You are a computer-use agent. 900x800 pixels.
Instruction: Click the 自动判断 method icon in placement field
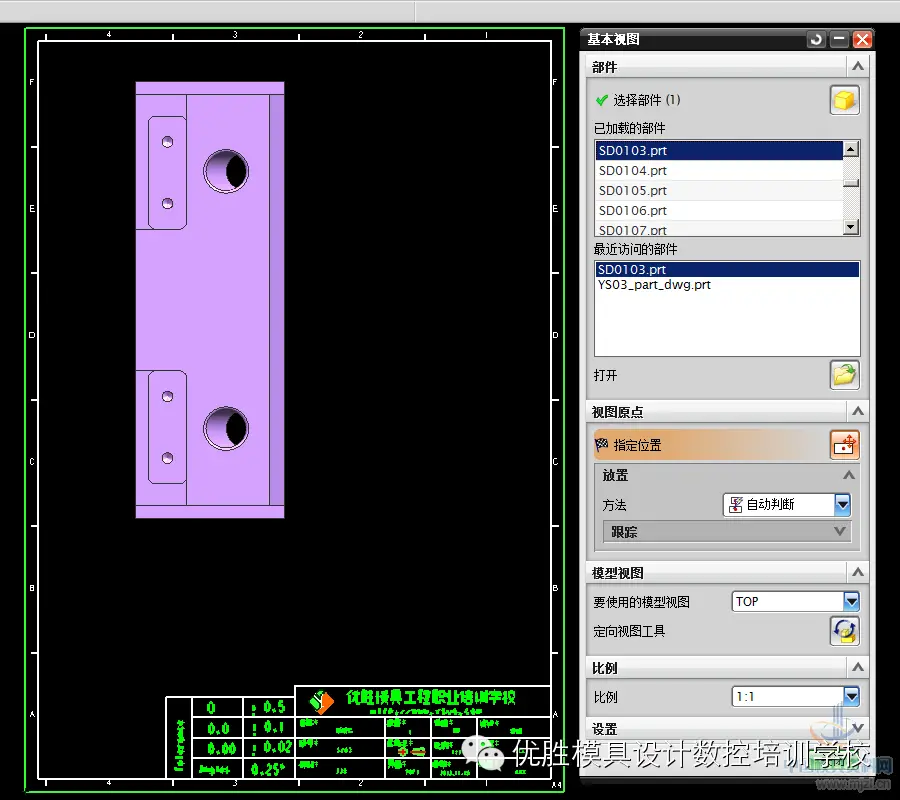pyautogui.click(x=735, y=504)
